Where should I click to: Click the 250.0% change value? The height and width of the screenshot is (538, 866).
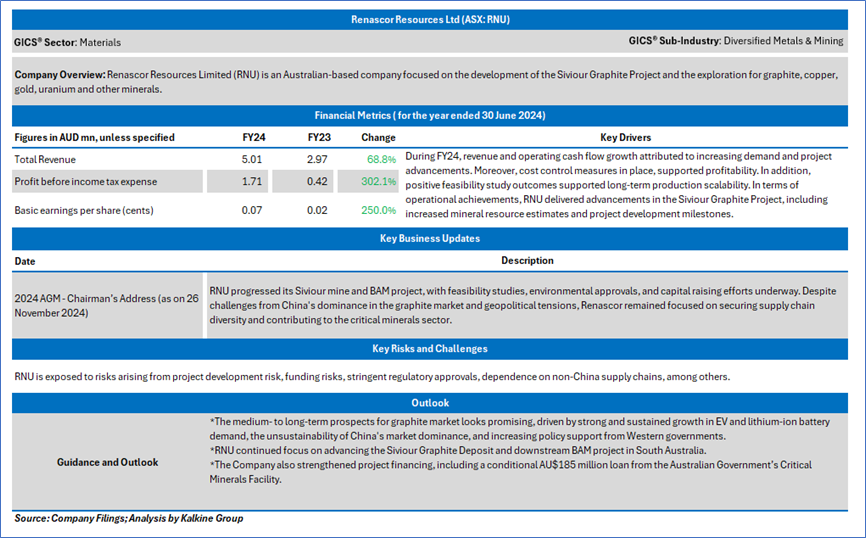click(379, 210)
